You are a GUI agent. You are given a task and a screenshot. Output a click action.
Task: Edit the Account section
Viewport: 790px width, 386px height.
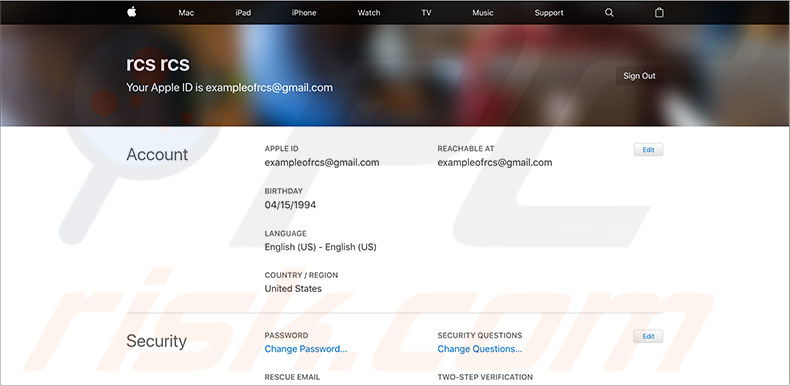tap(648, 150)
